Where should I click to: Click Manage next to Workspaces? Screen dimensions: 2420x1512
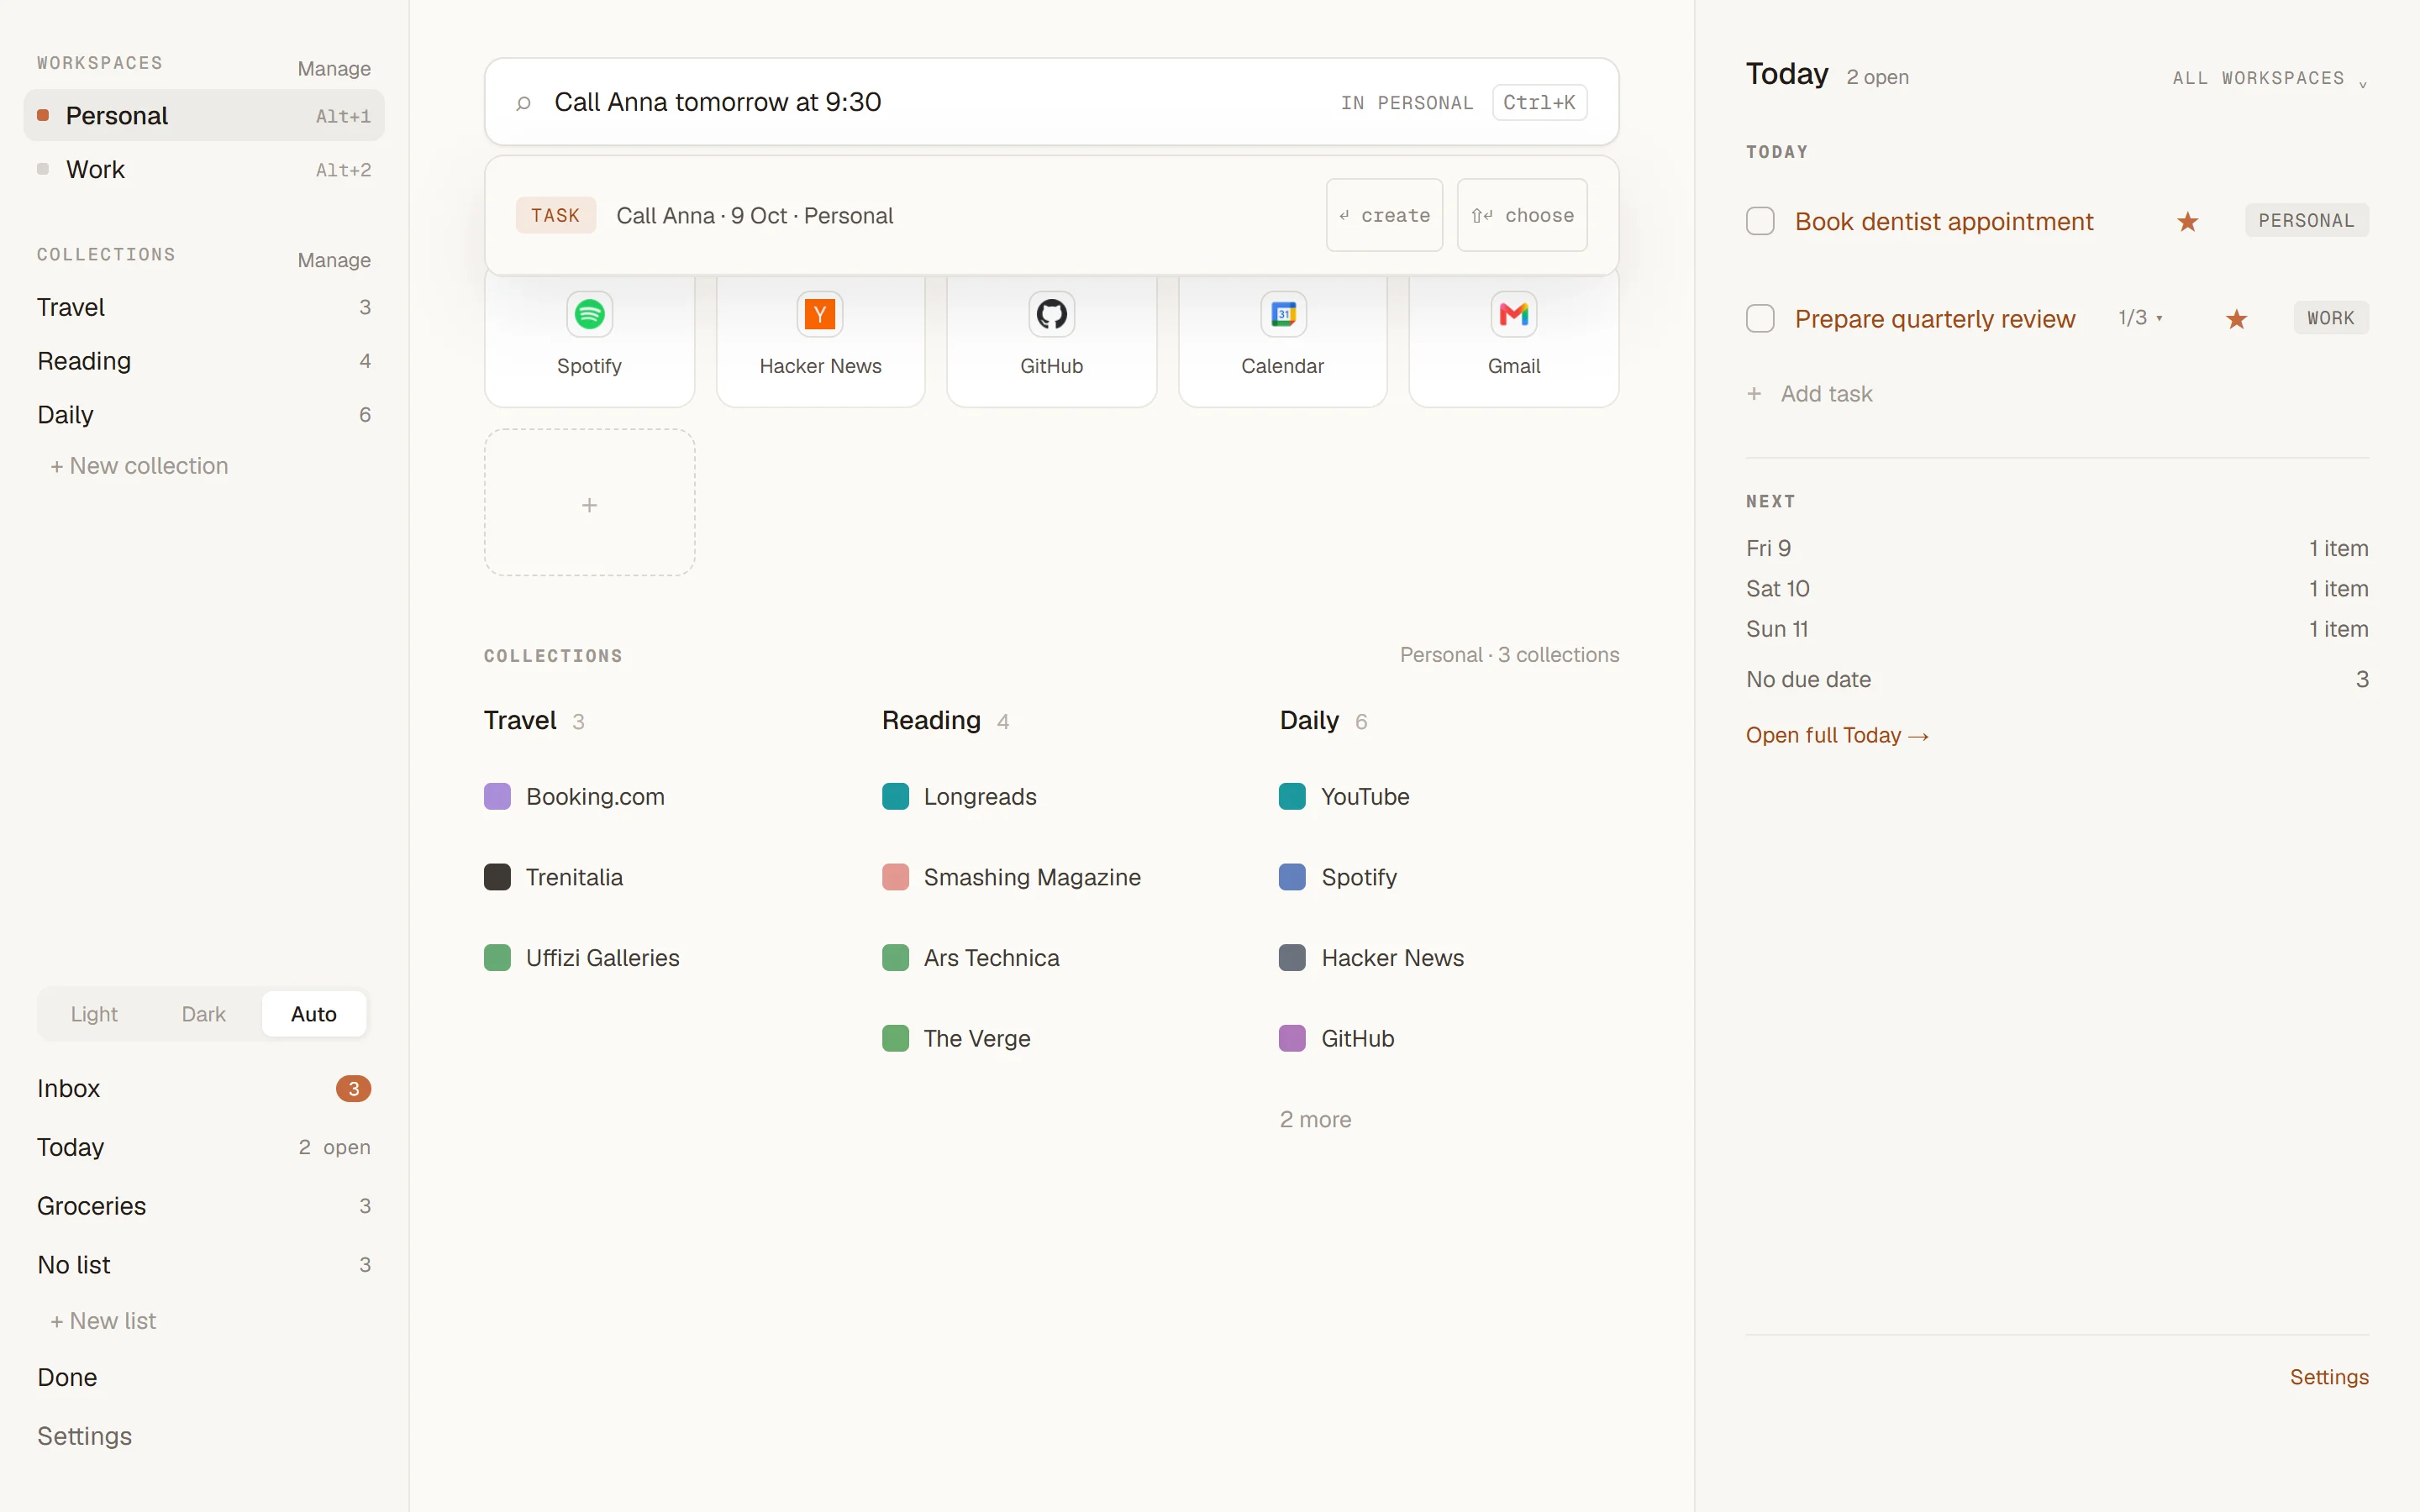[334, 68]
